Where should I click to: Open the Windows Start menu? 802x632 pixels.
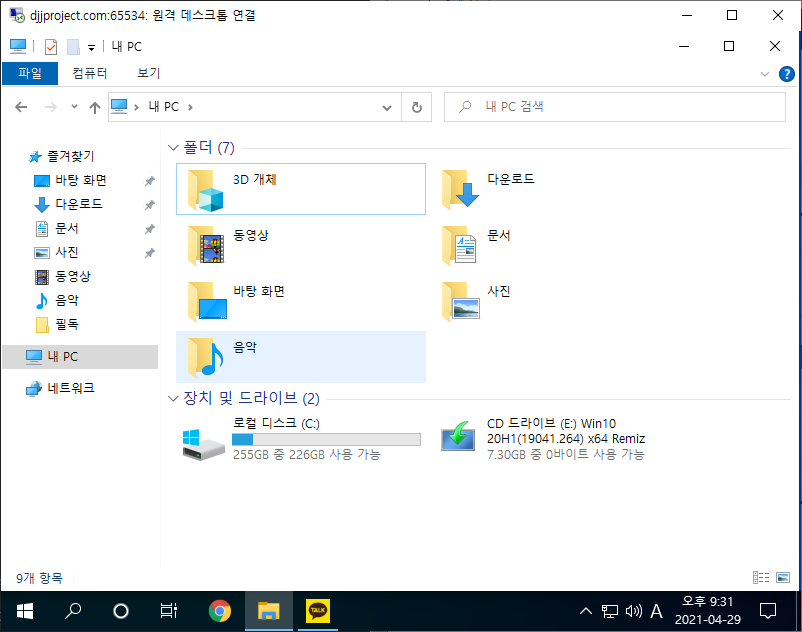pos(25,611)
